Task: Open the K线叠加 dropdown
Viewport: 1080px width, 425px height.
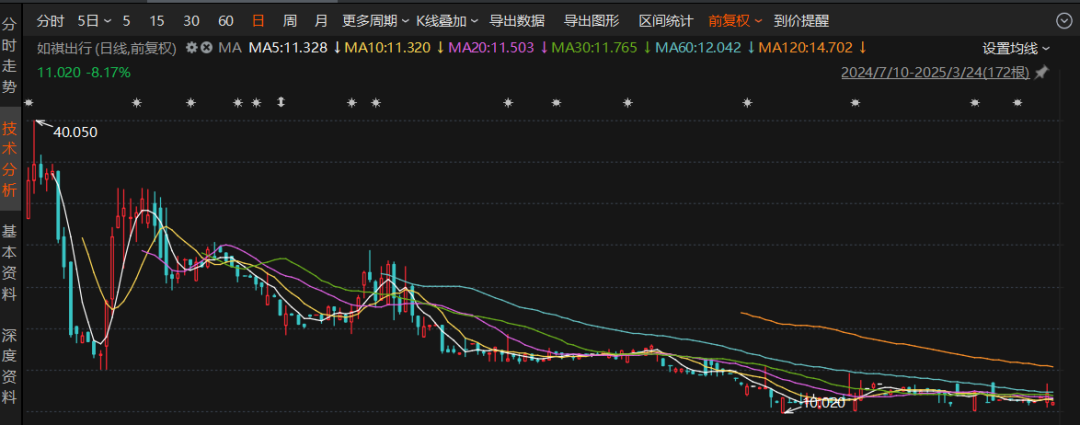Action: click(x=446, y=20)
